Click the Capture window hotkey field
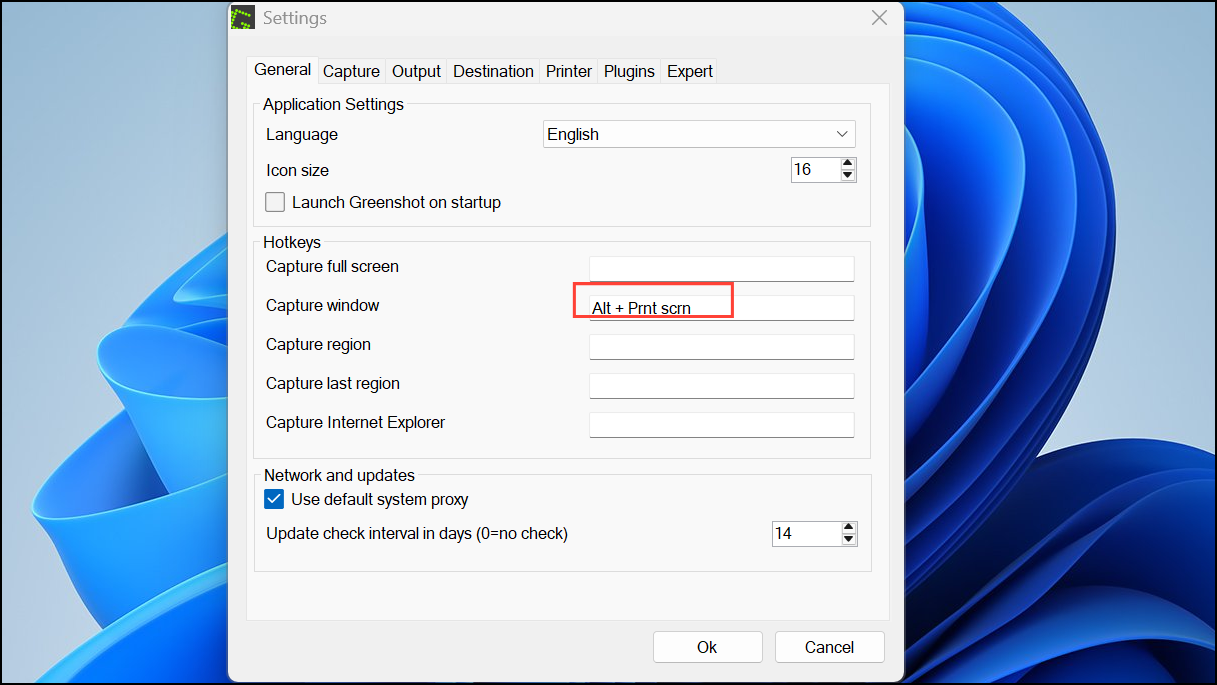Screen dimensions: 1217x685 click(722, 307)
